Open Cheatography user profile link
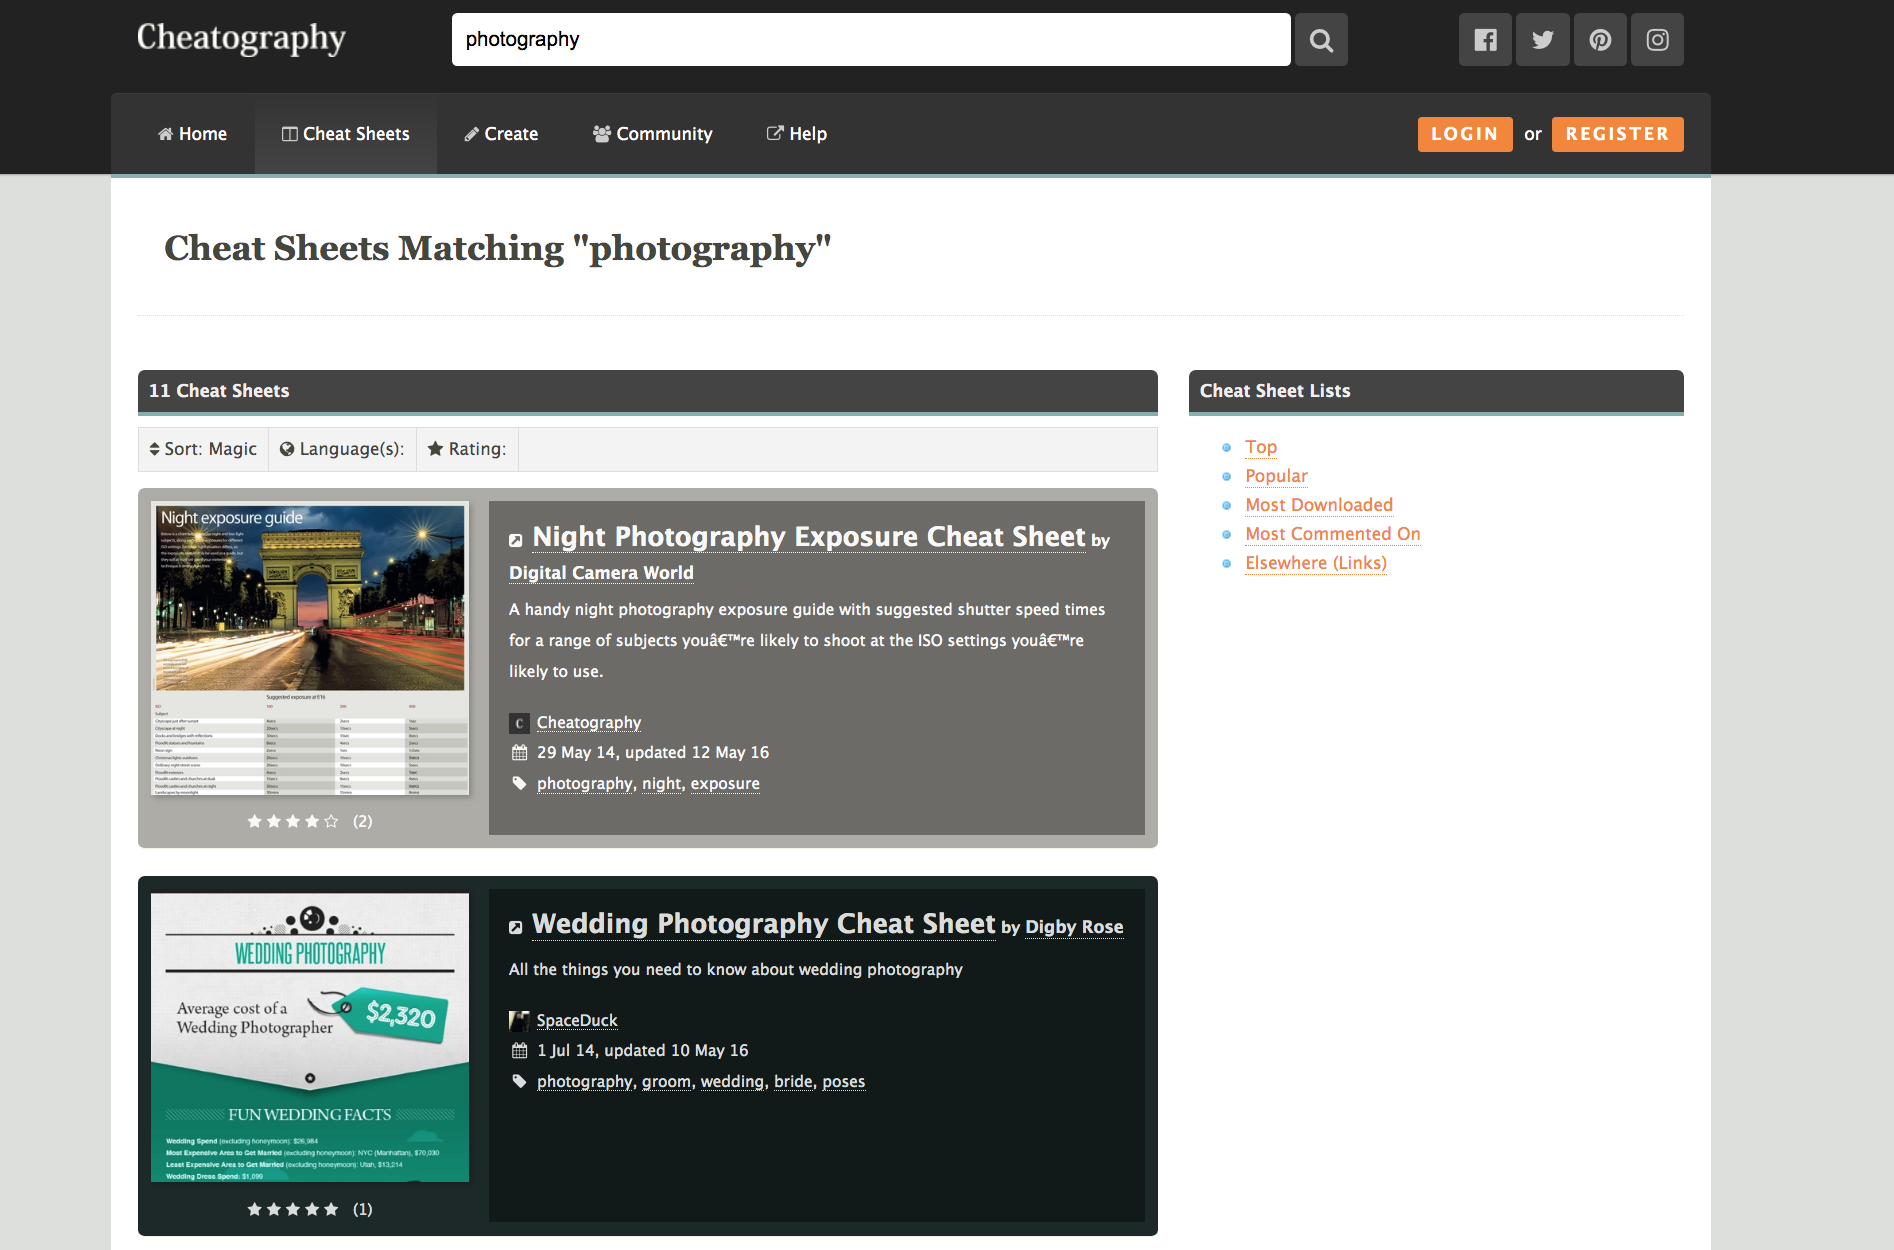 click(x=589, y=723)
